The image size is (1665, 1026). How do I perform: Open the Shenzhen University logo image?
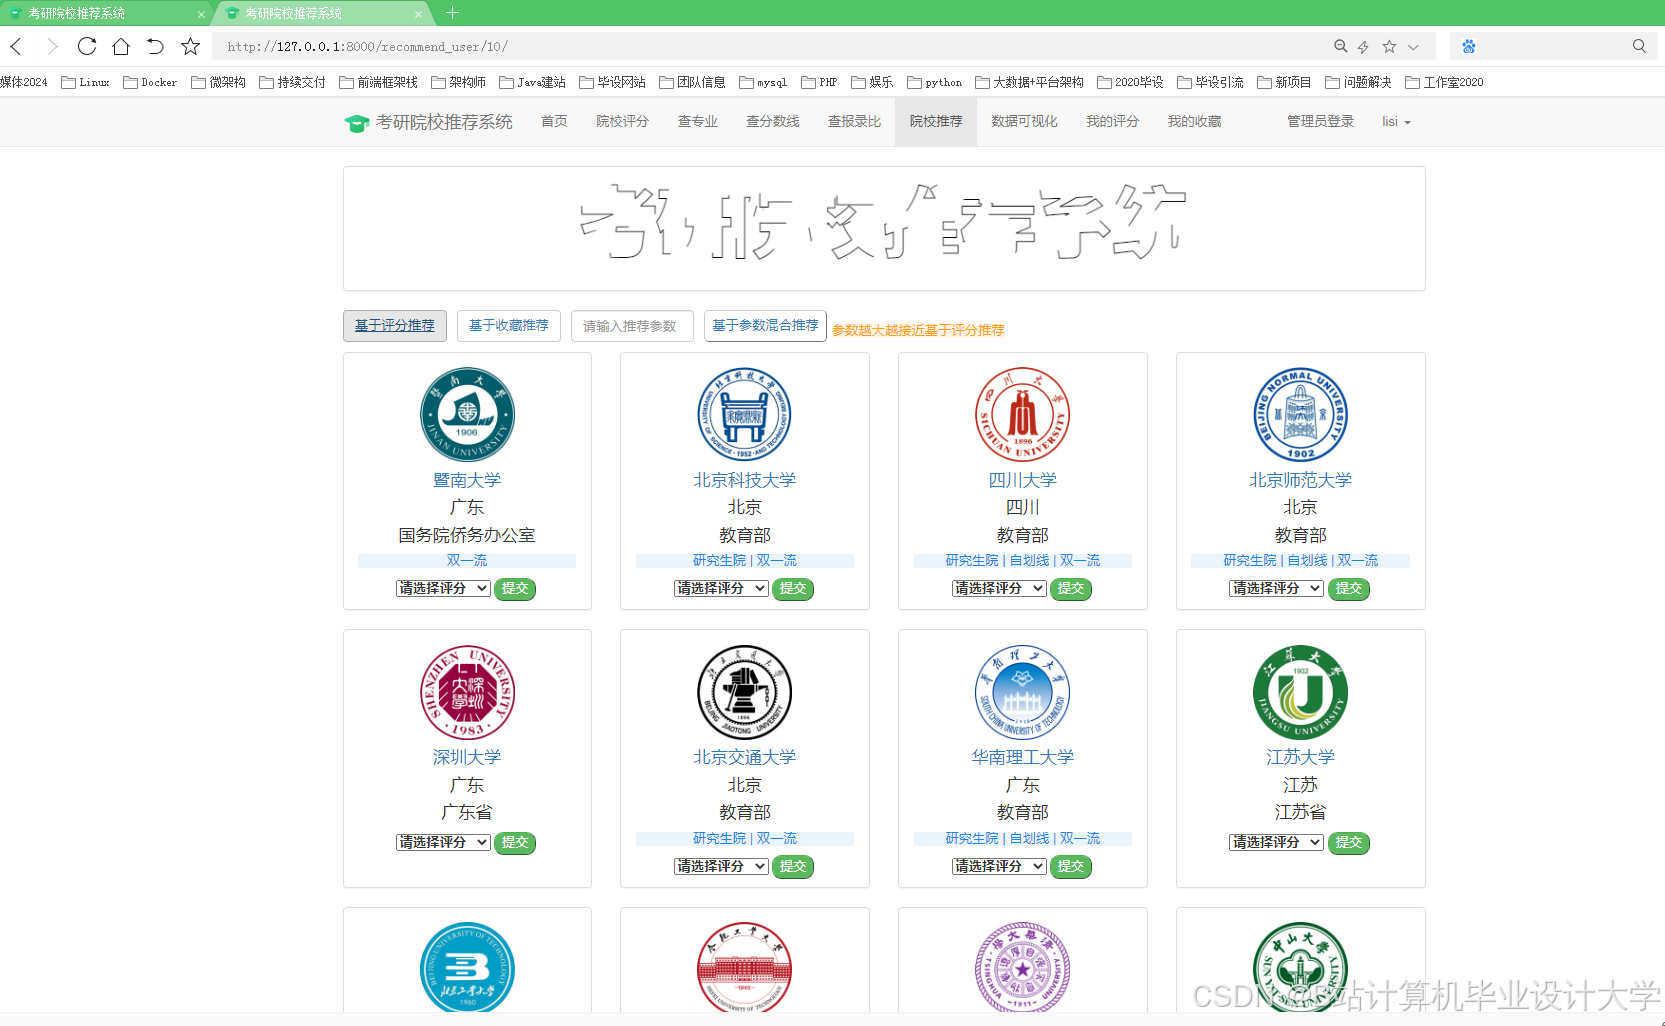coord(467,692)
